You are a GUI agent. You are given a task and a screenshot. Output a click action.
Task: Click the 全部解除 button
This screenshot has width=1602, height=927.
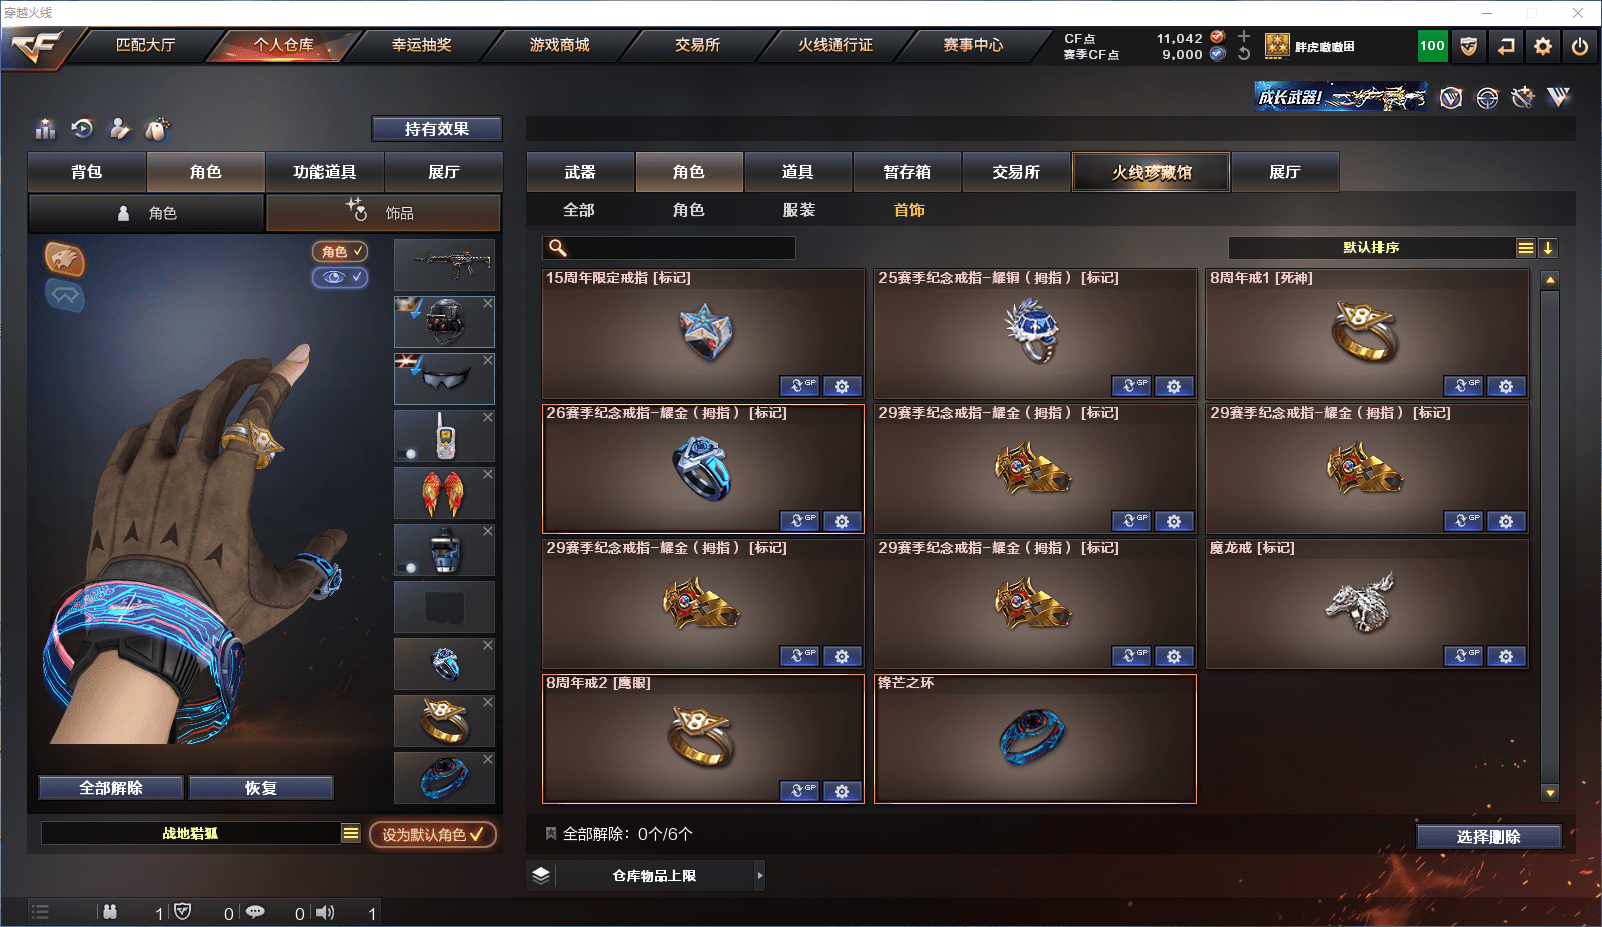(111, 788)
